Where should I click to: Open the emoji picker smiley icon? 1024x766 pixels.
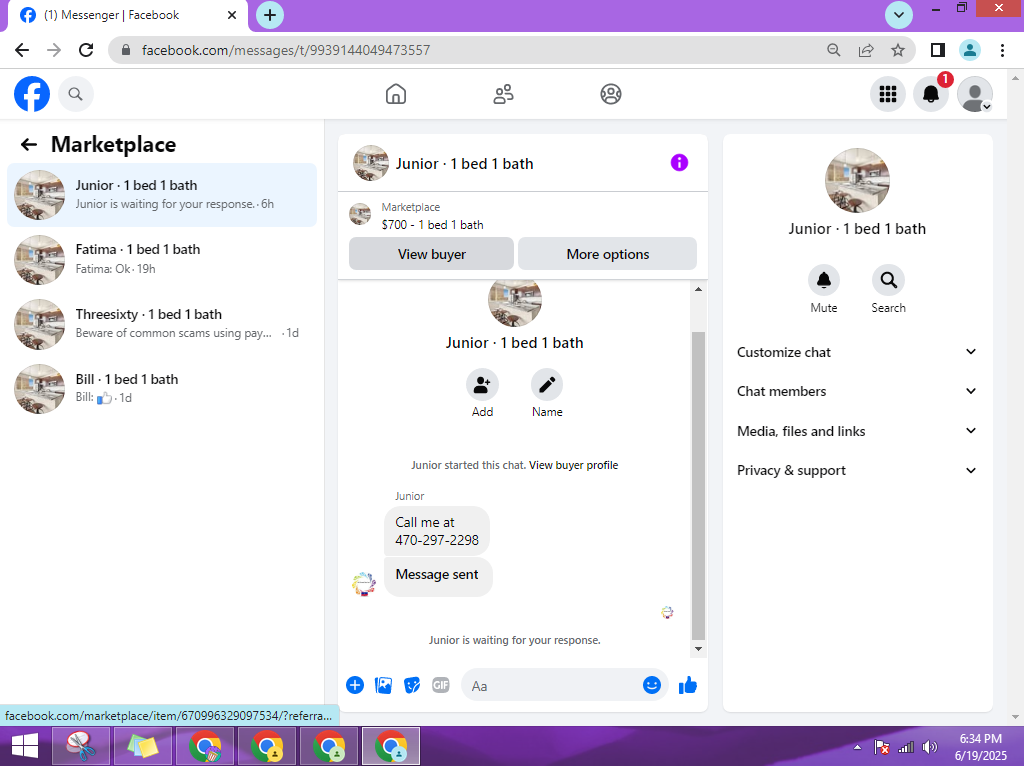click(x=652, y=685)
